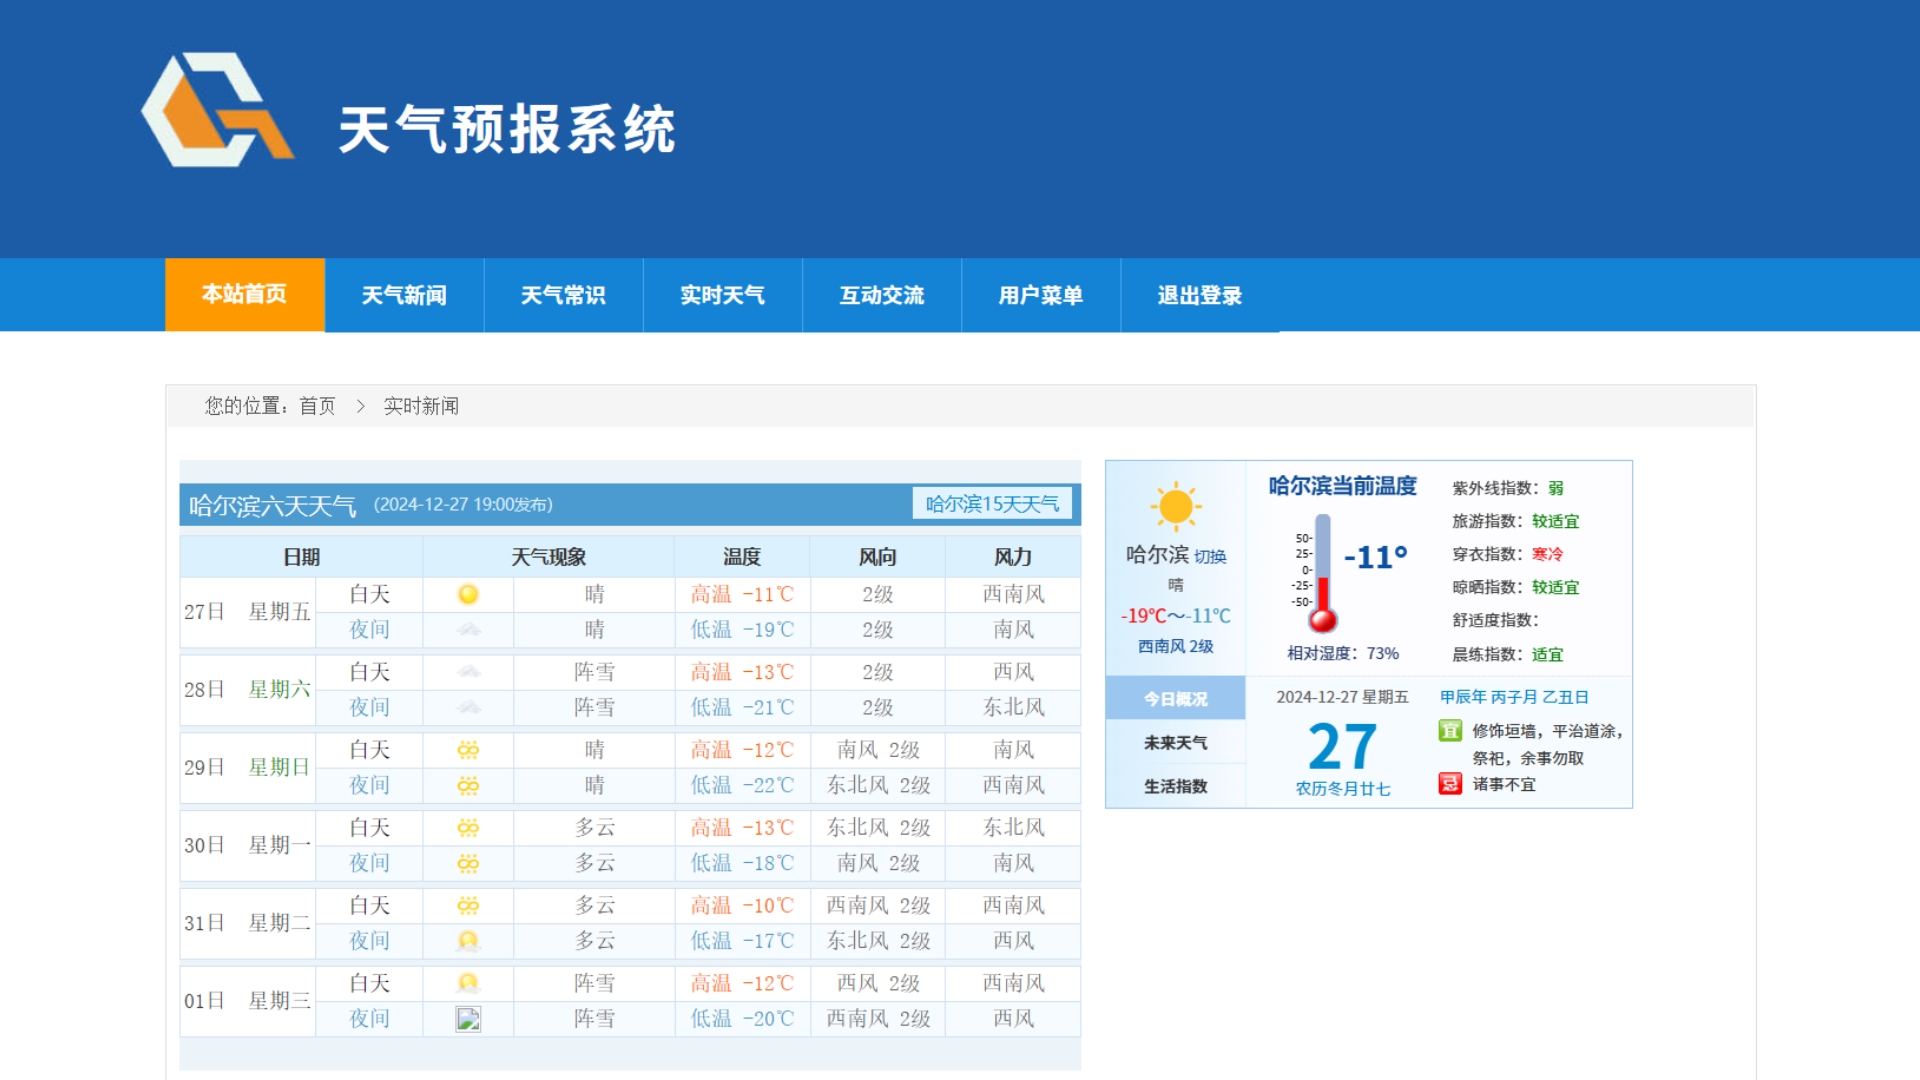Click cloudy icon for 30日 night
The width and height of the screenshot is (1920, 1080).
[x=468, y=863]
